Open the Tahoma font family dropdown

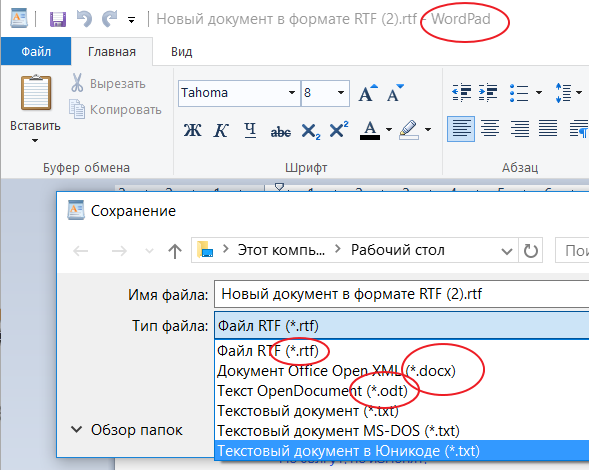tap(291, 92)
